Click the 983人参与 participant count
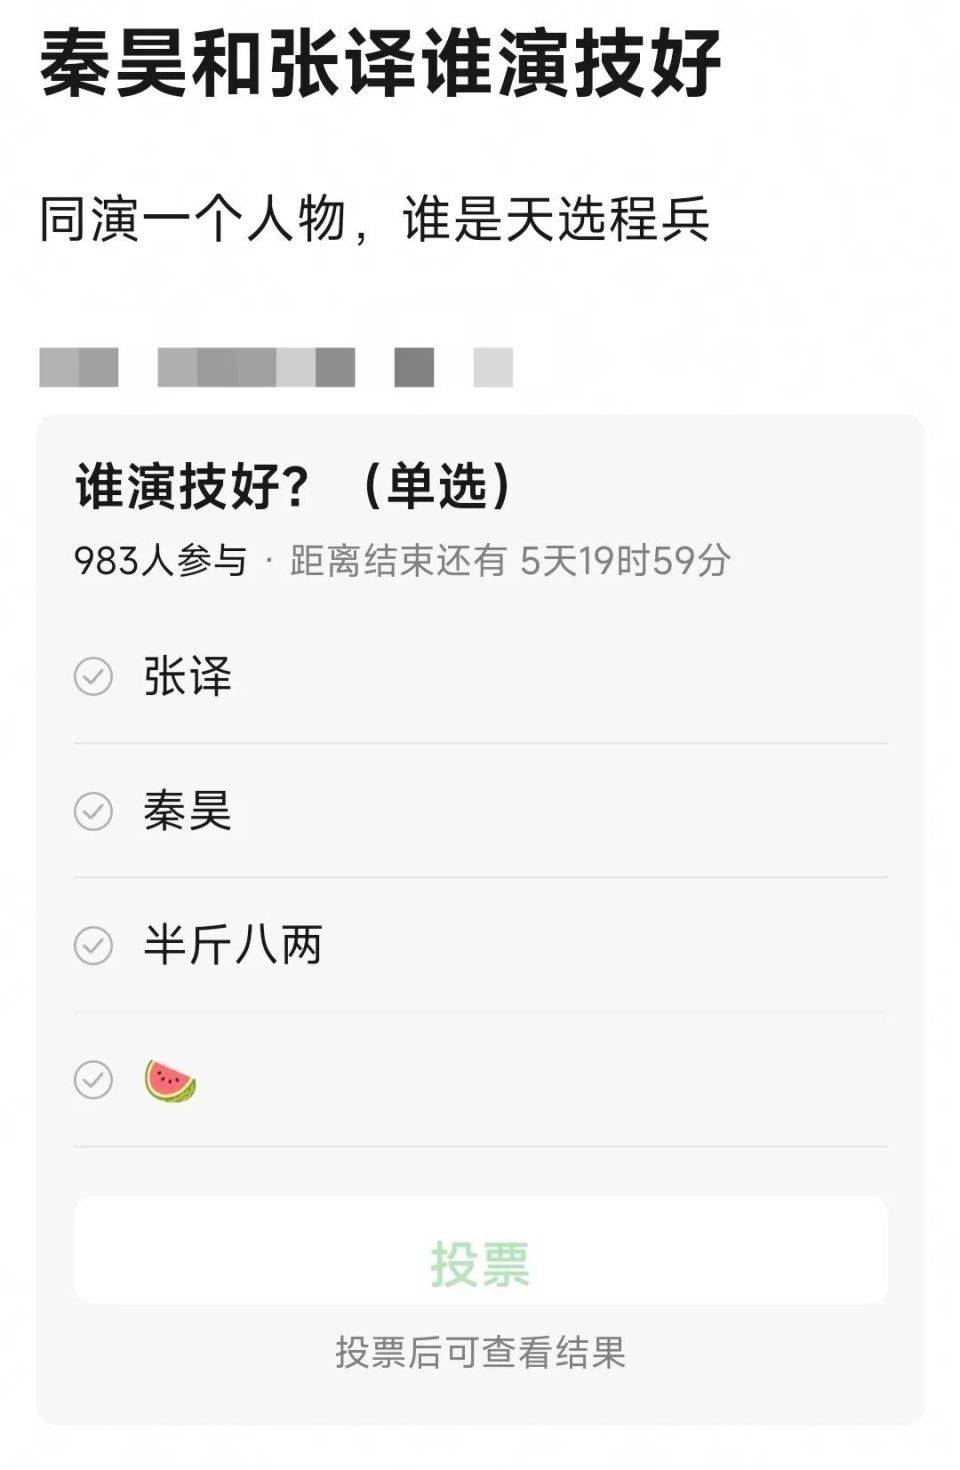The image size is (960, 1470). coord(160,561)
